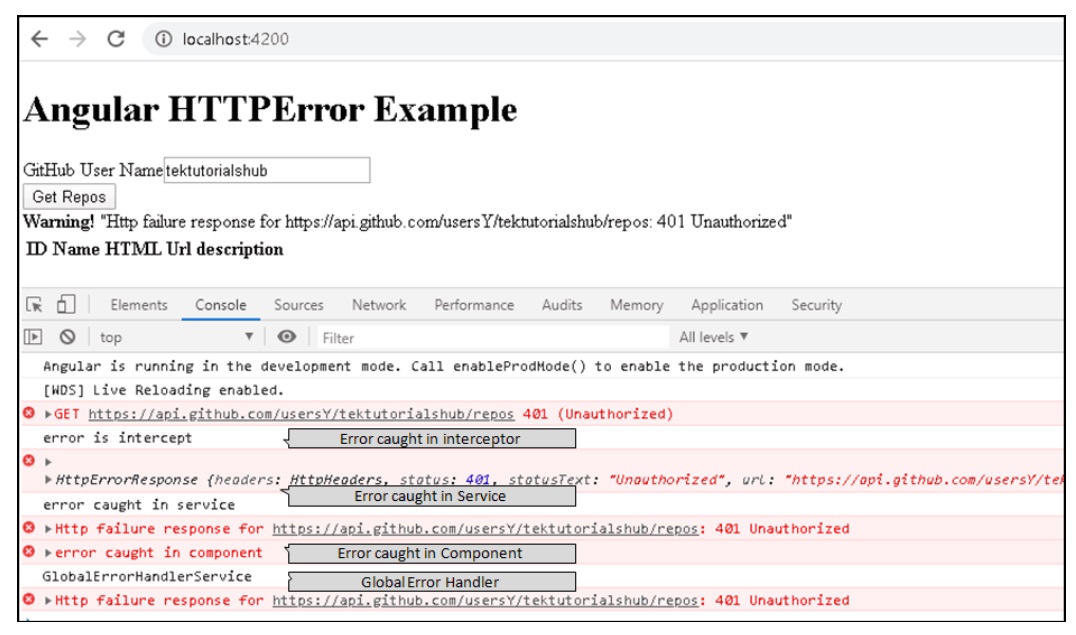Click the site info icon in address bar

163,39
